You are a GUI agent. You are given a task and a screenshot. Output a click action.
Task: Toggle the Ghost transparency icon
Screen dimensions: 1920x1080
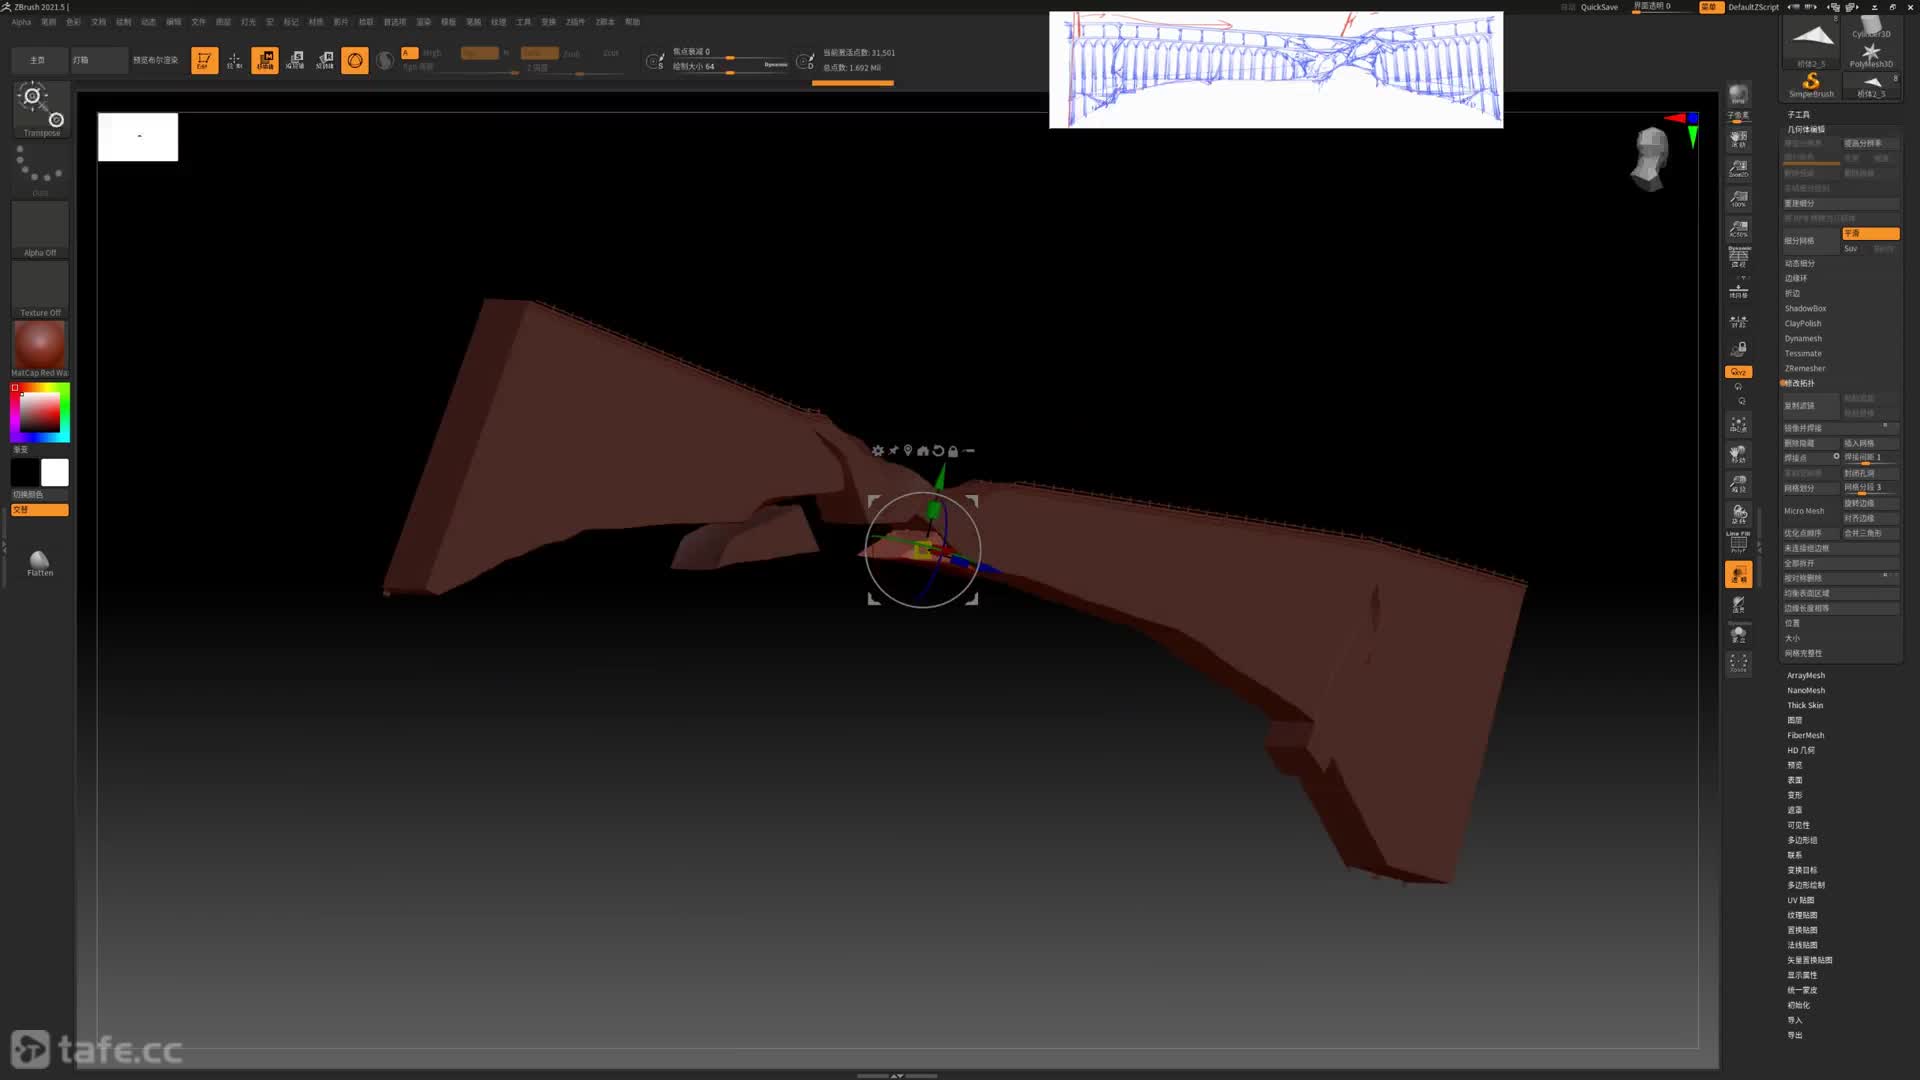pos(1739,605)
